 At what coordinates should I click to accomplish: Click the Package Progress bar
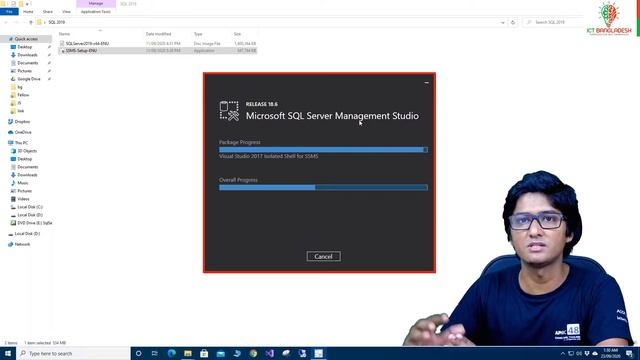(323, 150)
